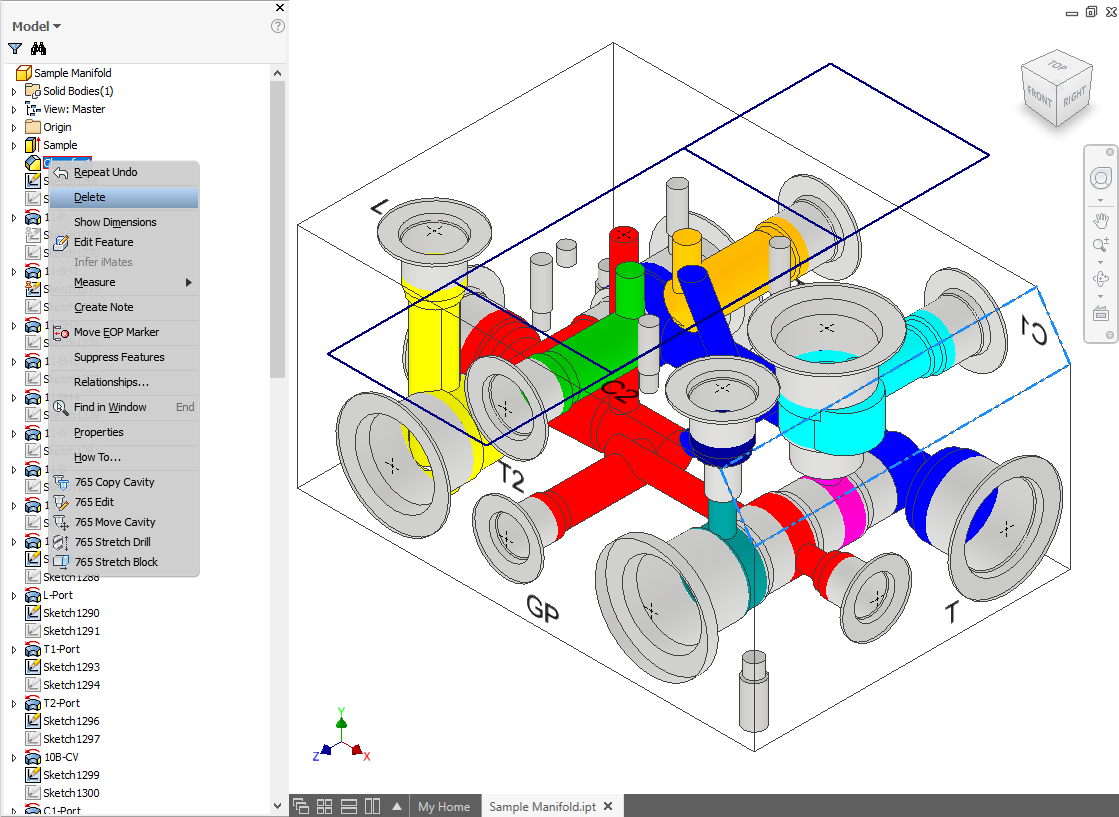Choose Delete from the context menu
1119x817 pixels.
pos(90,197)
